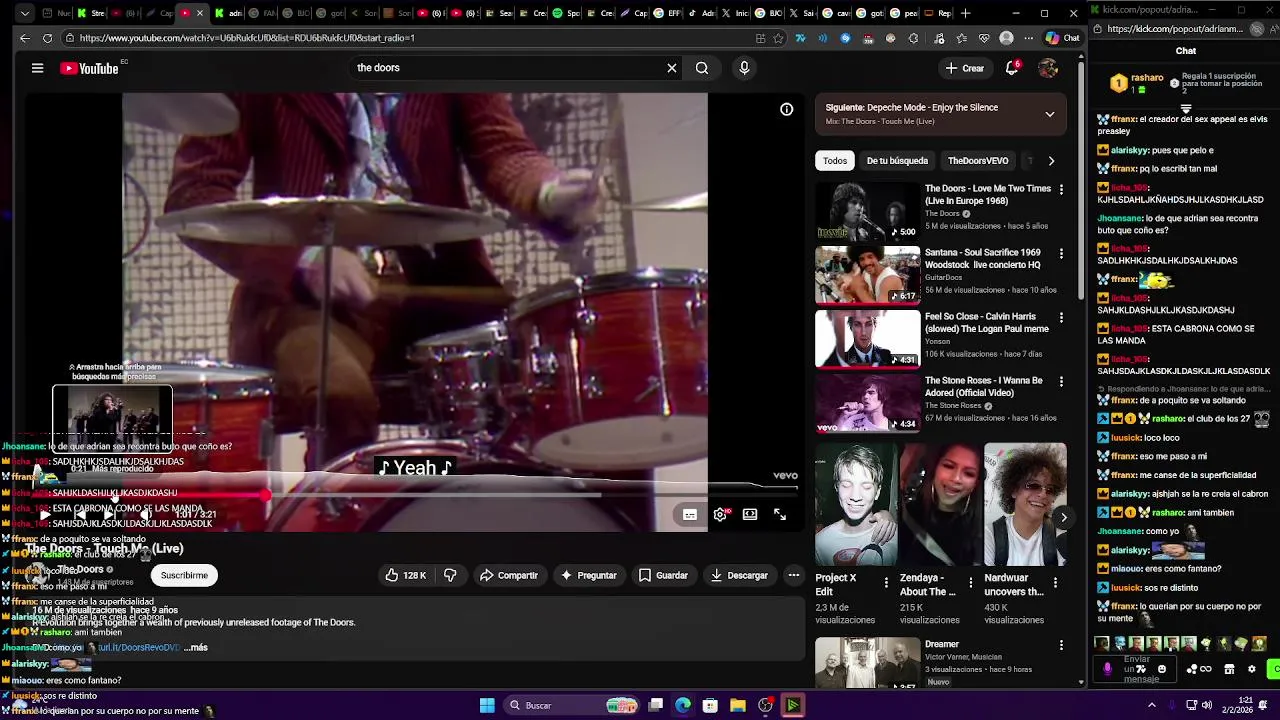Open Windows Start menu
The image size is (1280, 720).
click(x=487, y=705)
